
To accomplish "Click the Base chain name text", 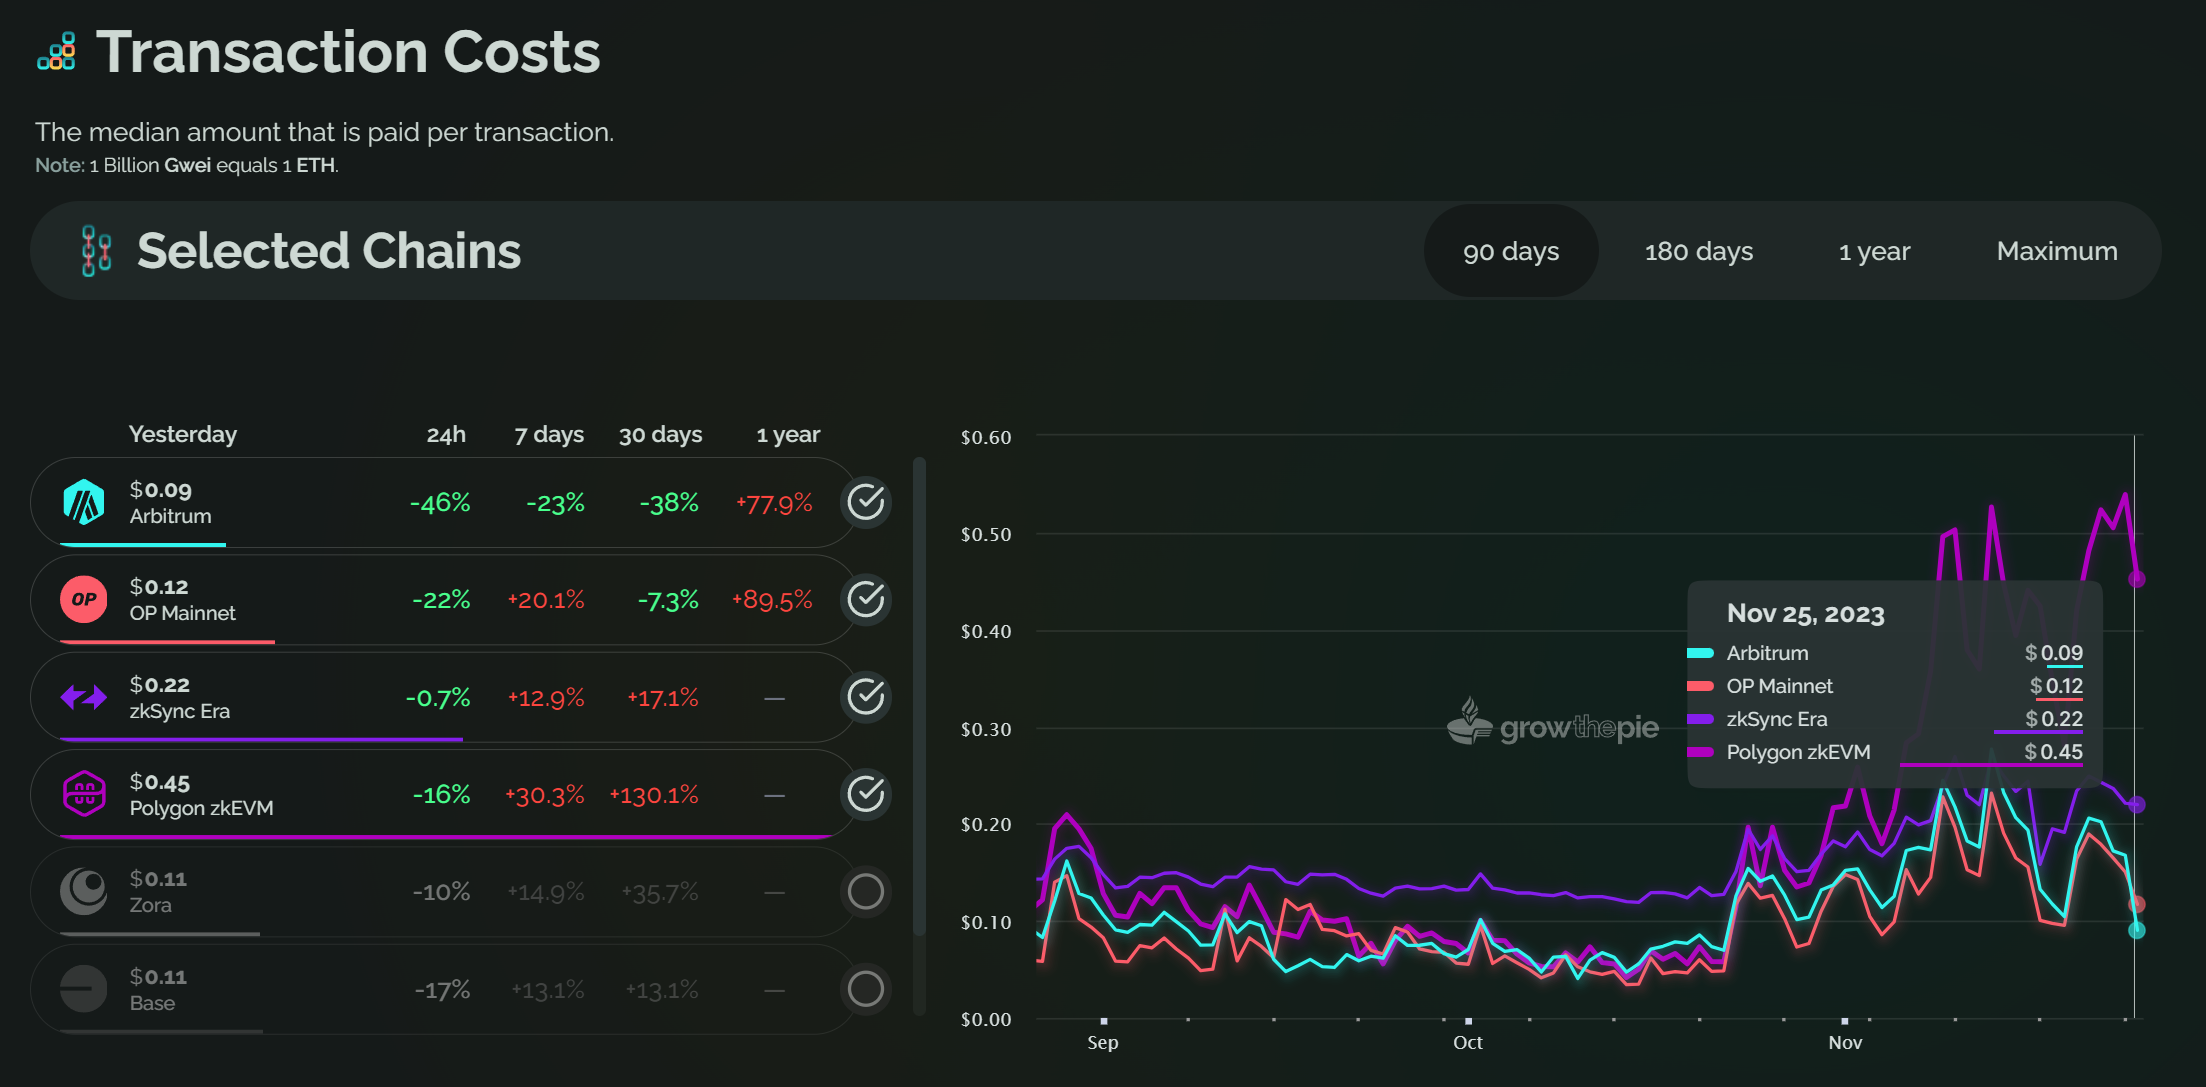I will 152,1003.
